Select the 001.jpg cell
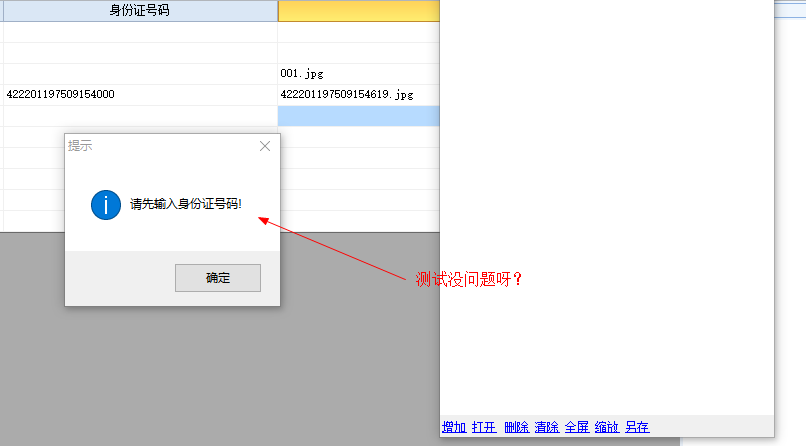The width and height of the screenshot is (806, 446). (359, 73)
